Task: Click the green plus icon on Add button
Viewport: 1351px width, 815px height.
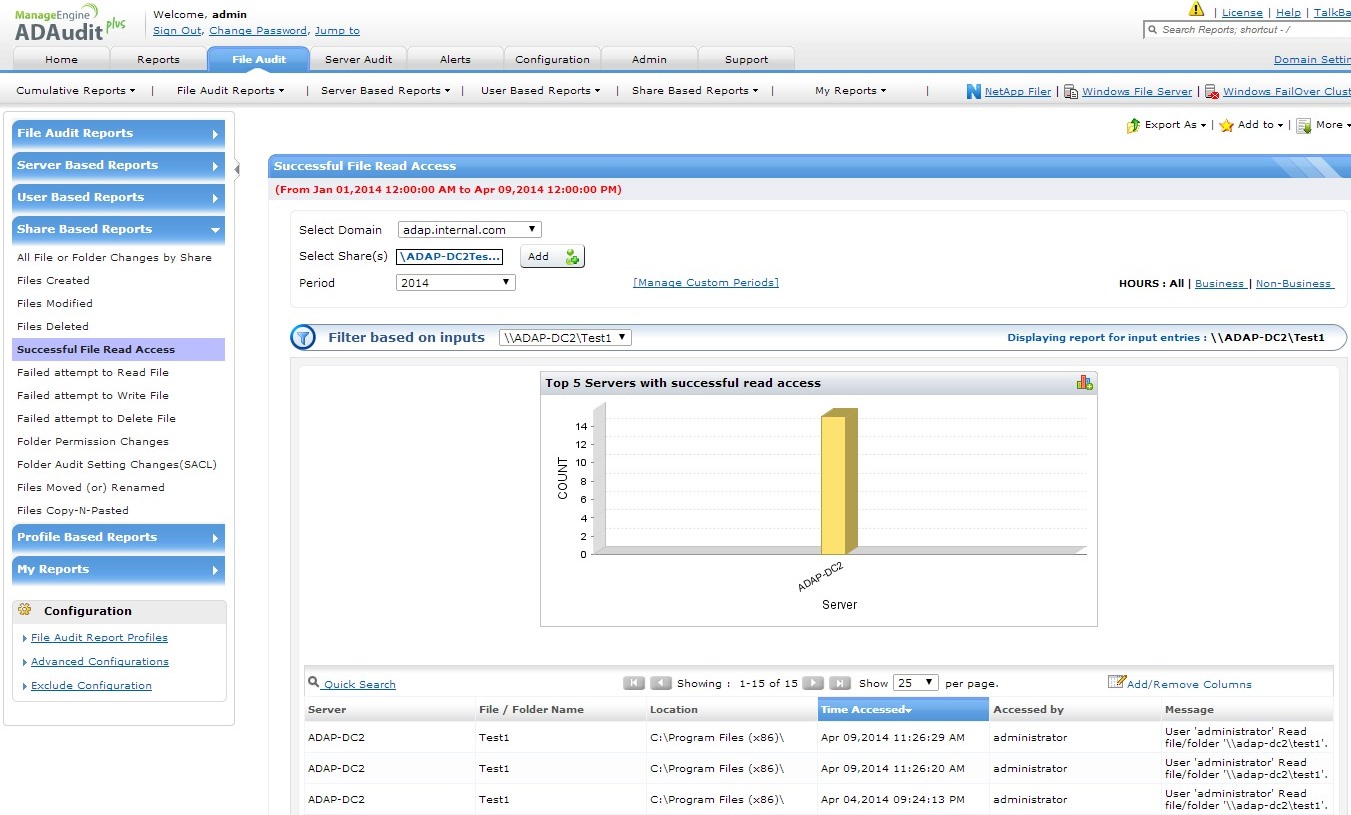Action: (x=572, y=257)
